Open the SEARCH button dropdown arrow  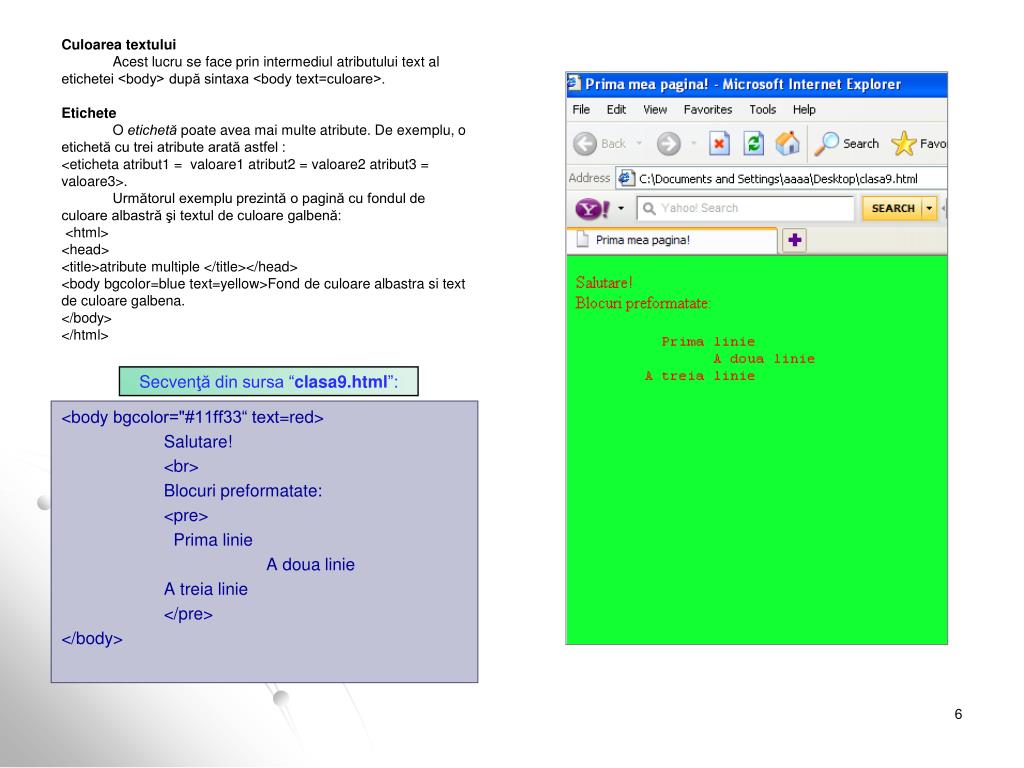tap(929, 208)
